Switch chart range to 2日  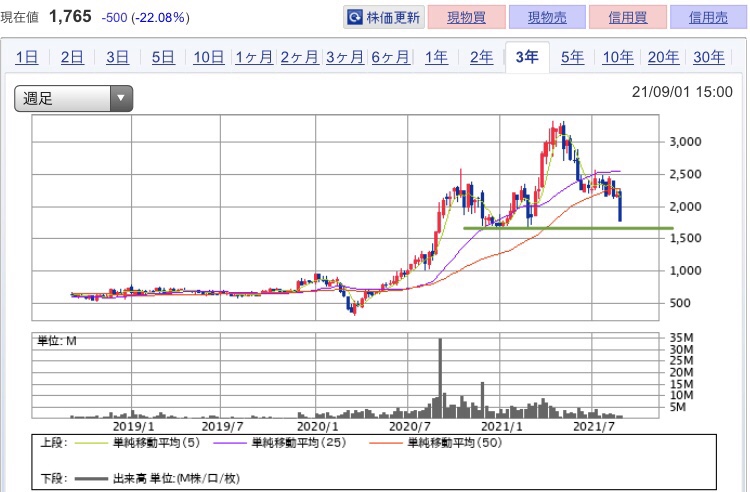[x=72, y=57]
